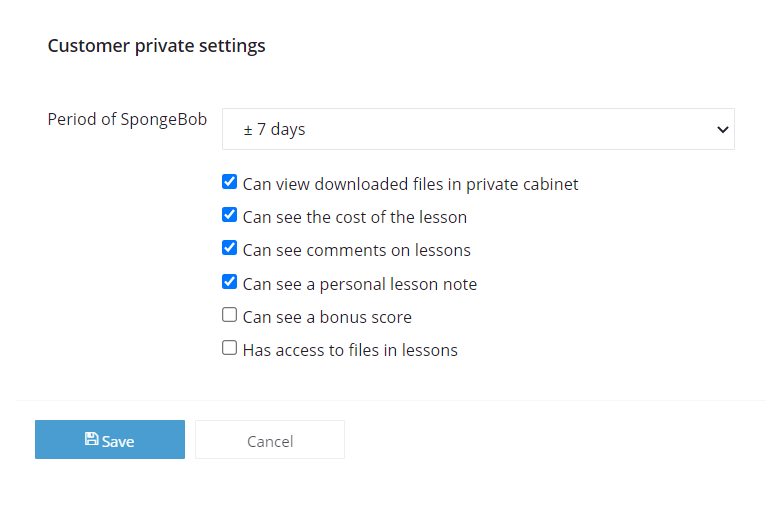Open the Period of SpongeBob dropdown
This screenshot has height=517, width=771.
(478, 129)
